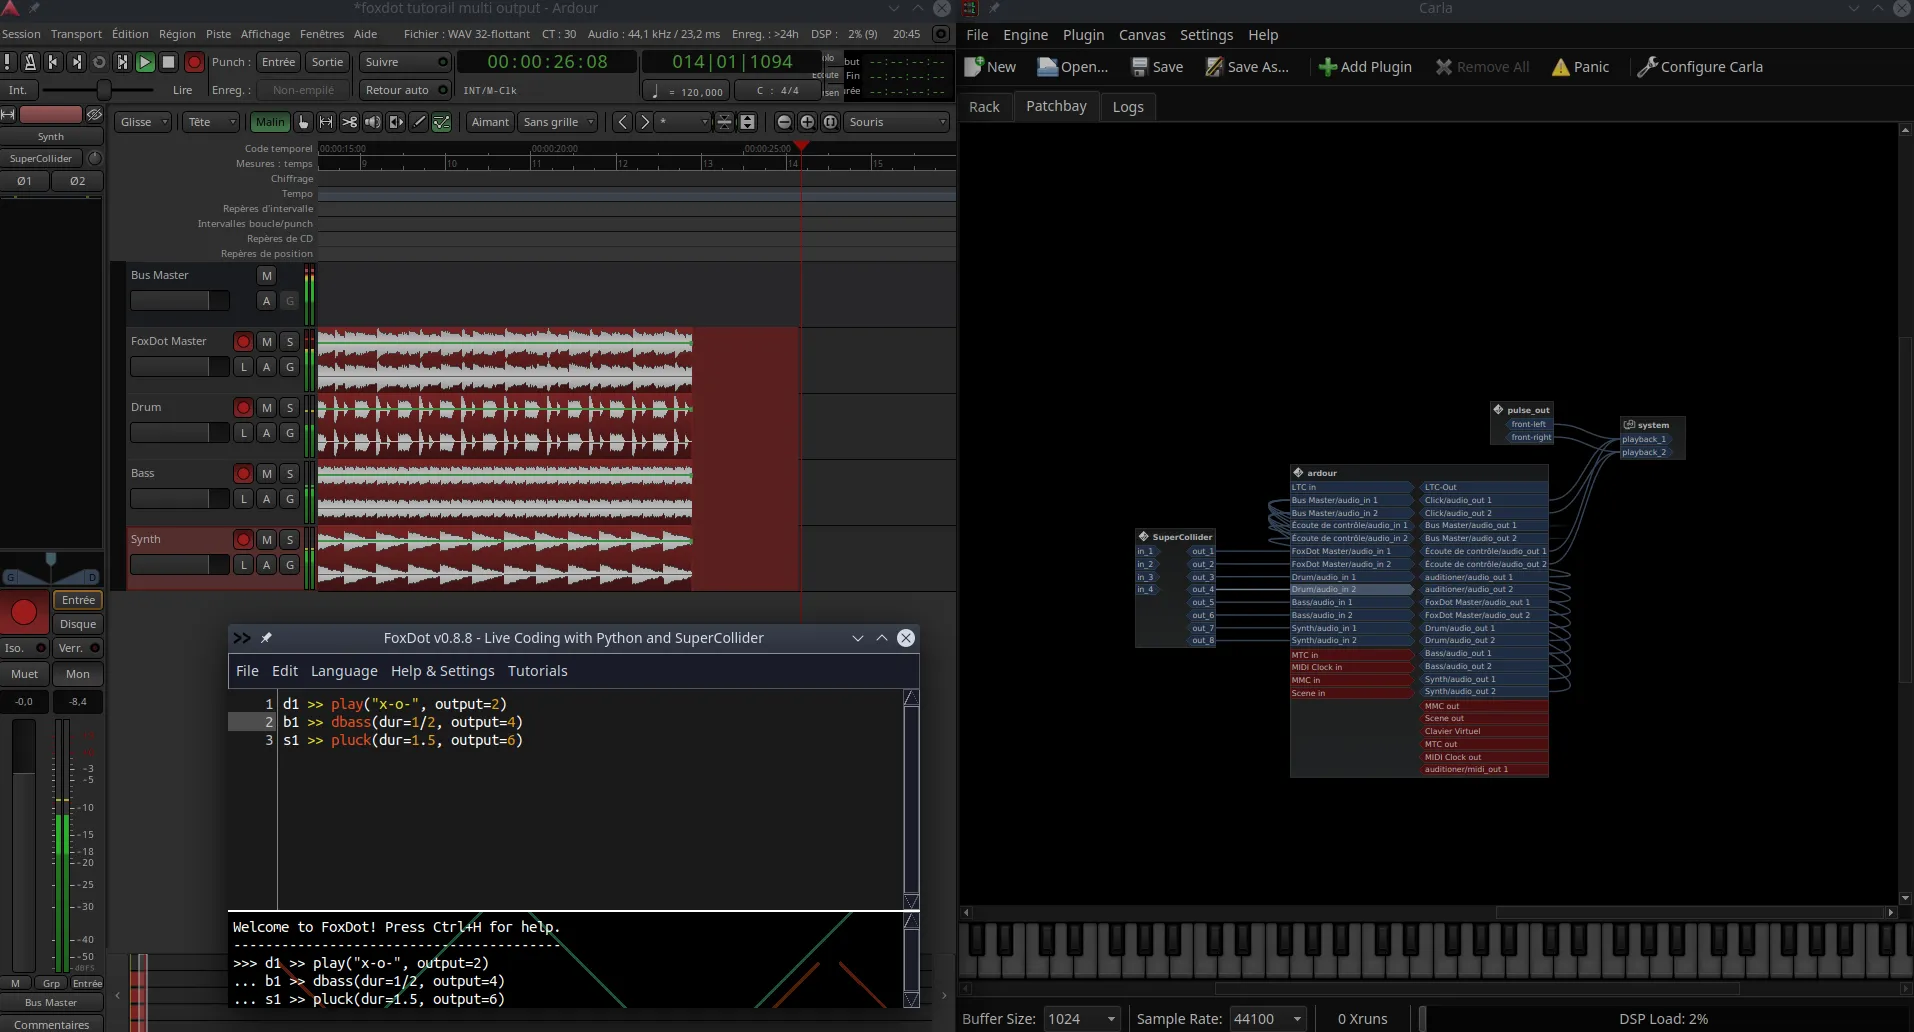Mute the Drum track with its M button
1914x1032 pixels.
pyautogui.click(x=265, y=407)
